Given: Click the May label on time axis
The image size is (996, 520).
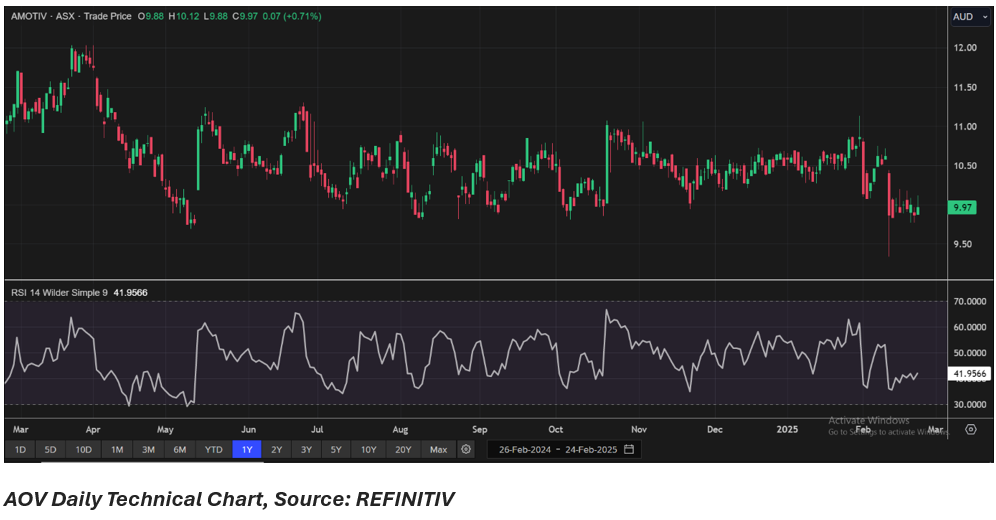Looking at the screenshot, I should point(165,430).
